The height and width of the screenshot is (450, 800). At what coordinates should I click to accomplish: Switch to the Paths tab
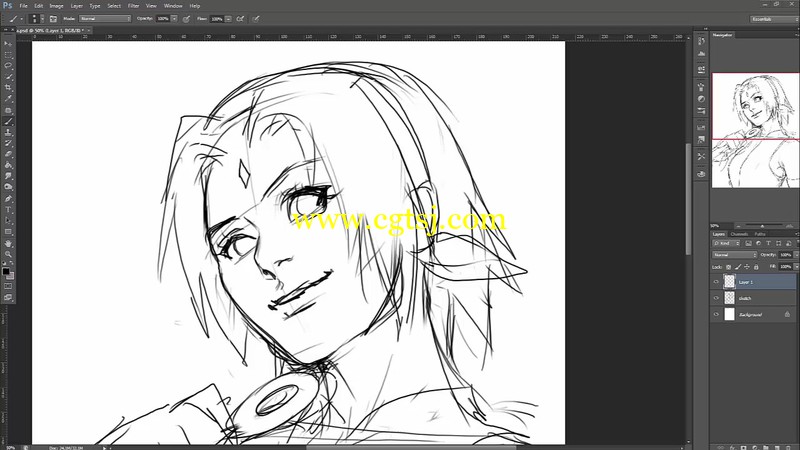click(760, 234)
